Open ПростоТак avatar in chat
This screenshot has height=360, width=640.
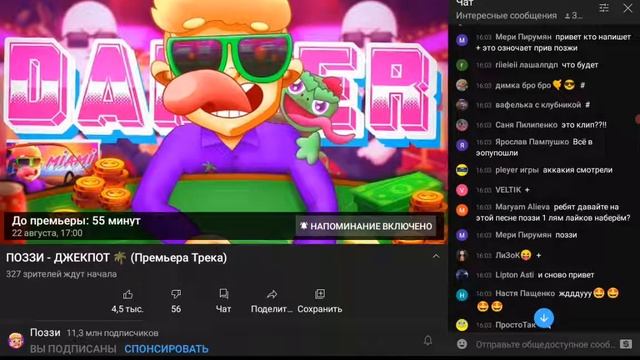(462, 325)
